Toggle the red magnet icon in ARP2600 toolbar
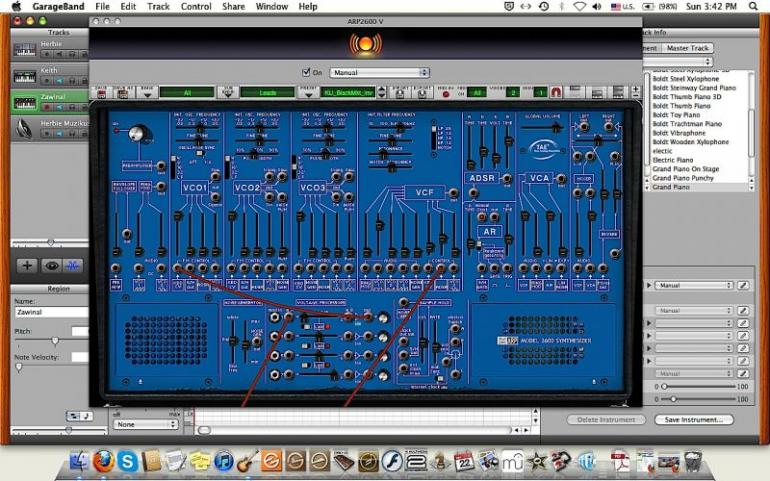 [x=555, y=92]
